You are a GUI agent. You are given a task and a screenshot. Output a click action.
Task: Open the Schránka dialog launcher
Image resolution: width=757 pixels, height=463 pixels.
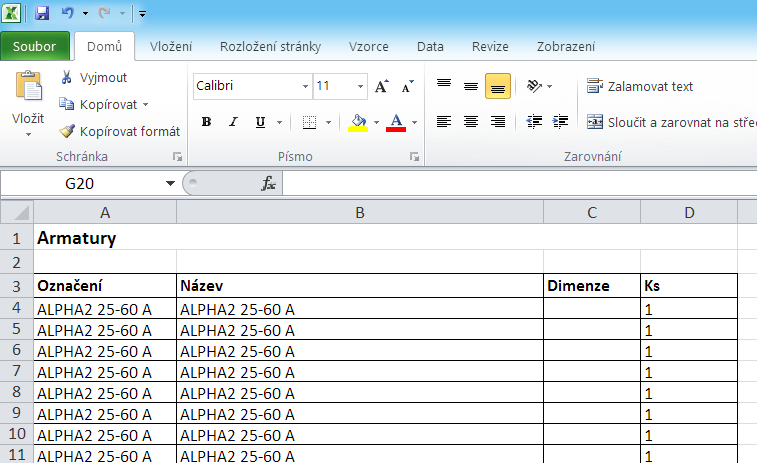(x=177, y=156)
